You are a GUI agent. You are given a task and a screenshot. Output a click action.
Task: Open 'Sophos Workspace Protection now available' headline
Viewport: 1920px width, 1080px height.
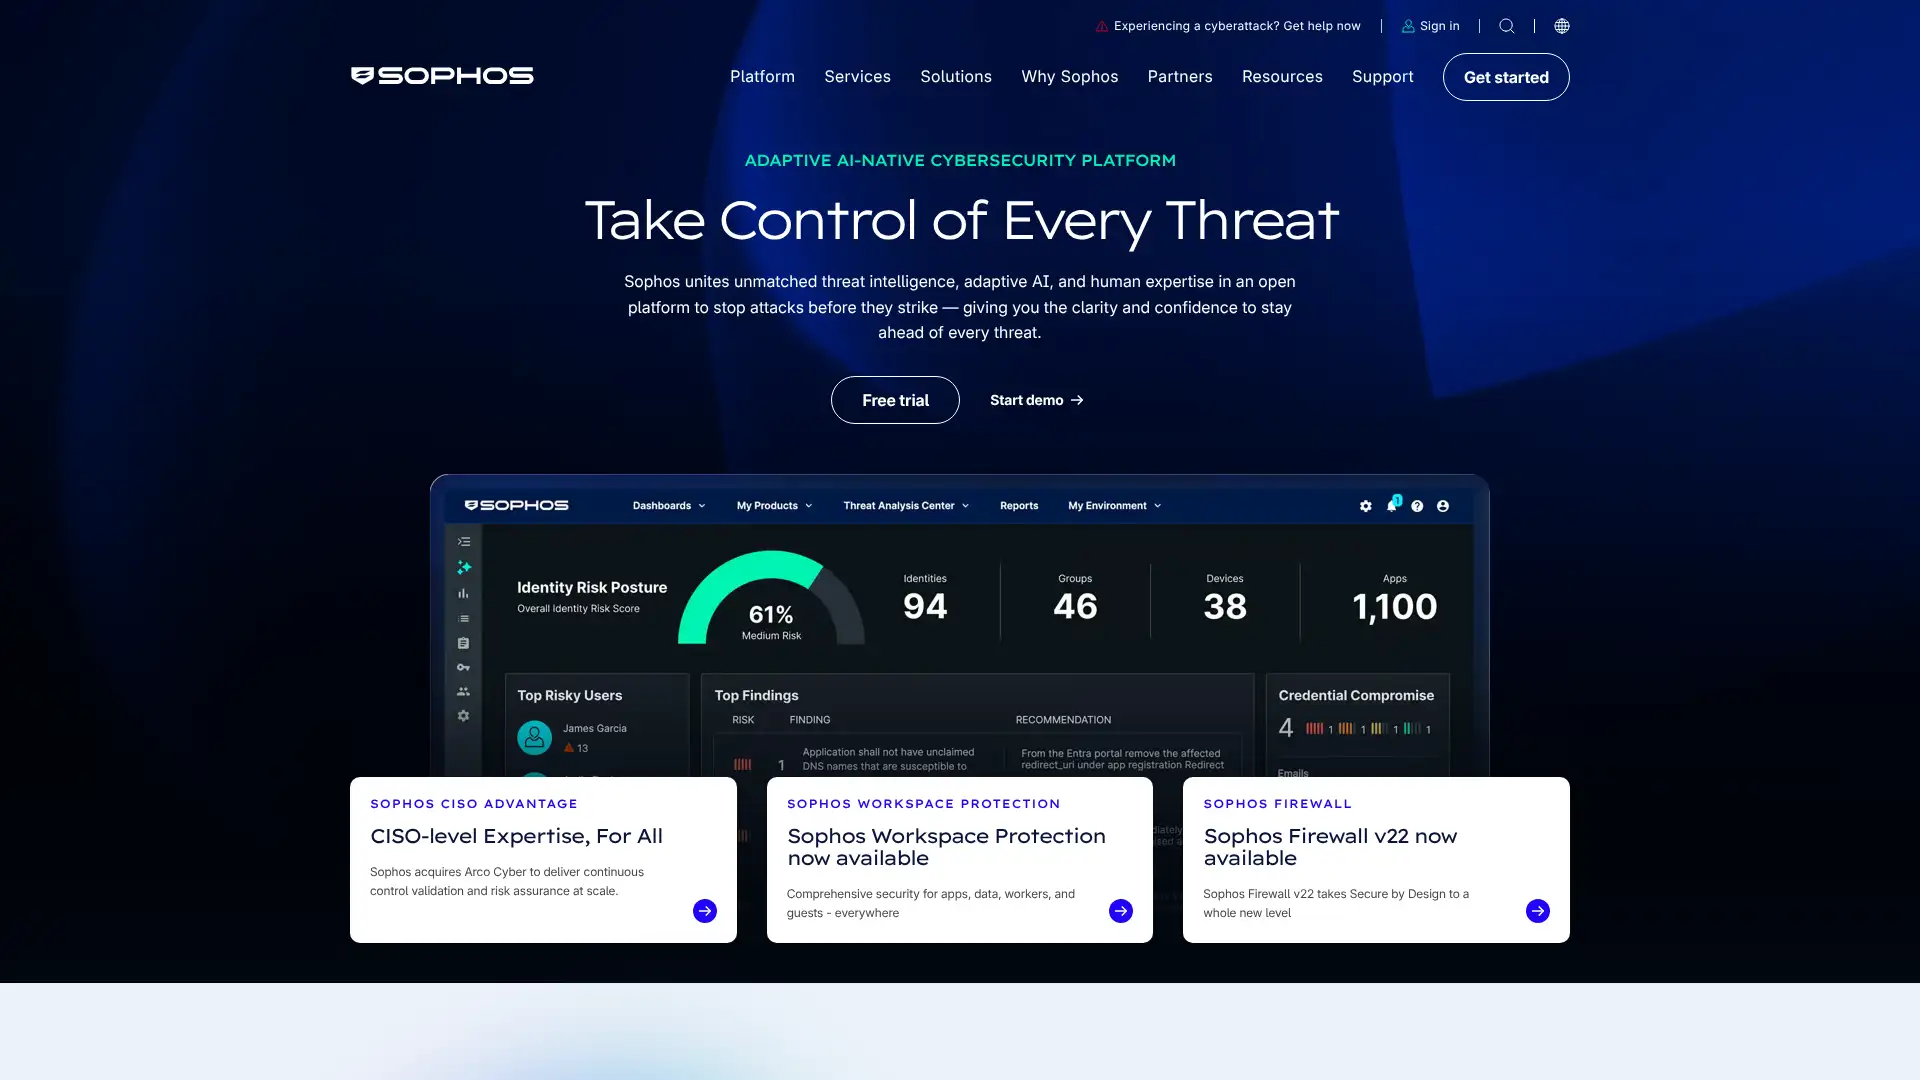pyautogui.click(x=946, y=847)
